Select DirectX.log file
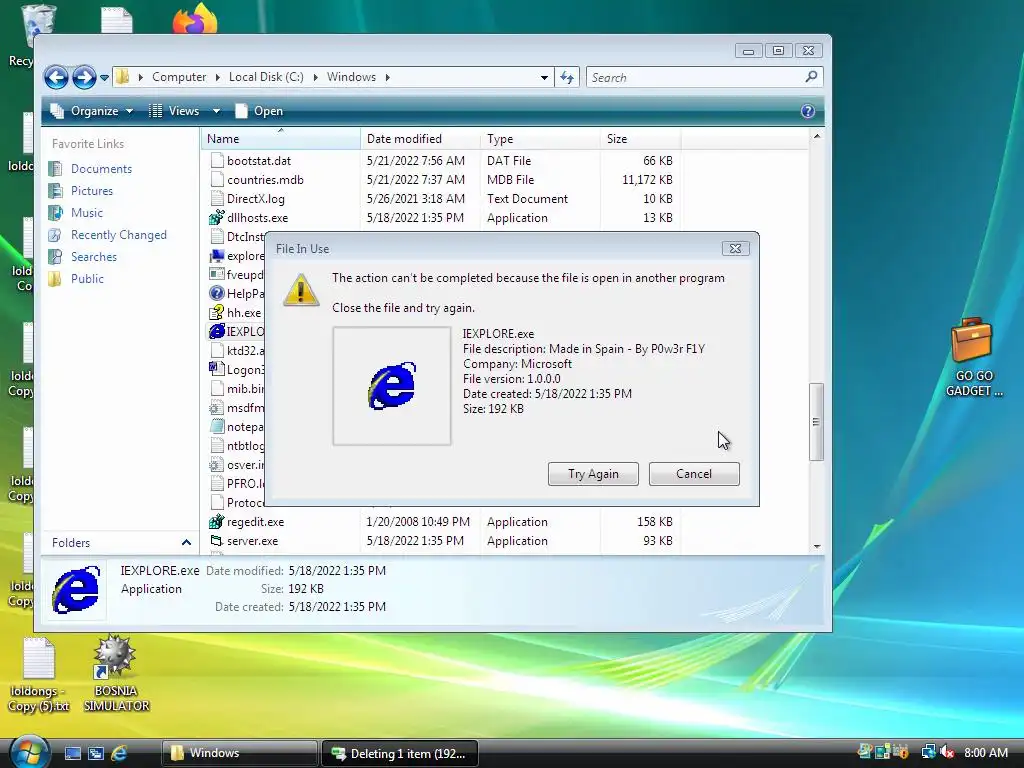The height and width of the screenshot is (768, 1024). (255, 199)
